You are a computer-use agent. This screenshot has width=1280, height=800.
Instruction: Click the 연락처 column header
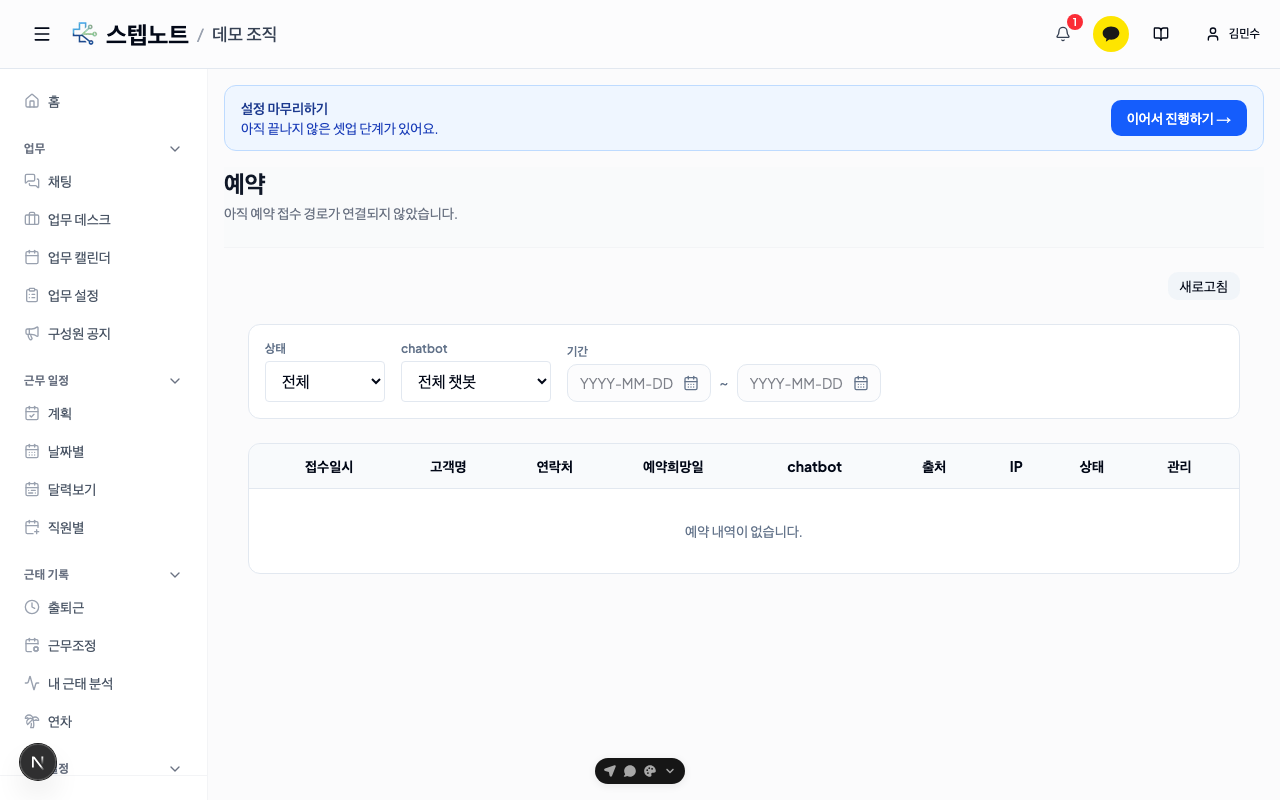point(555,467)
